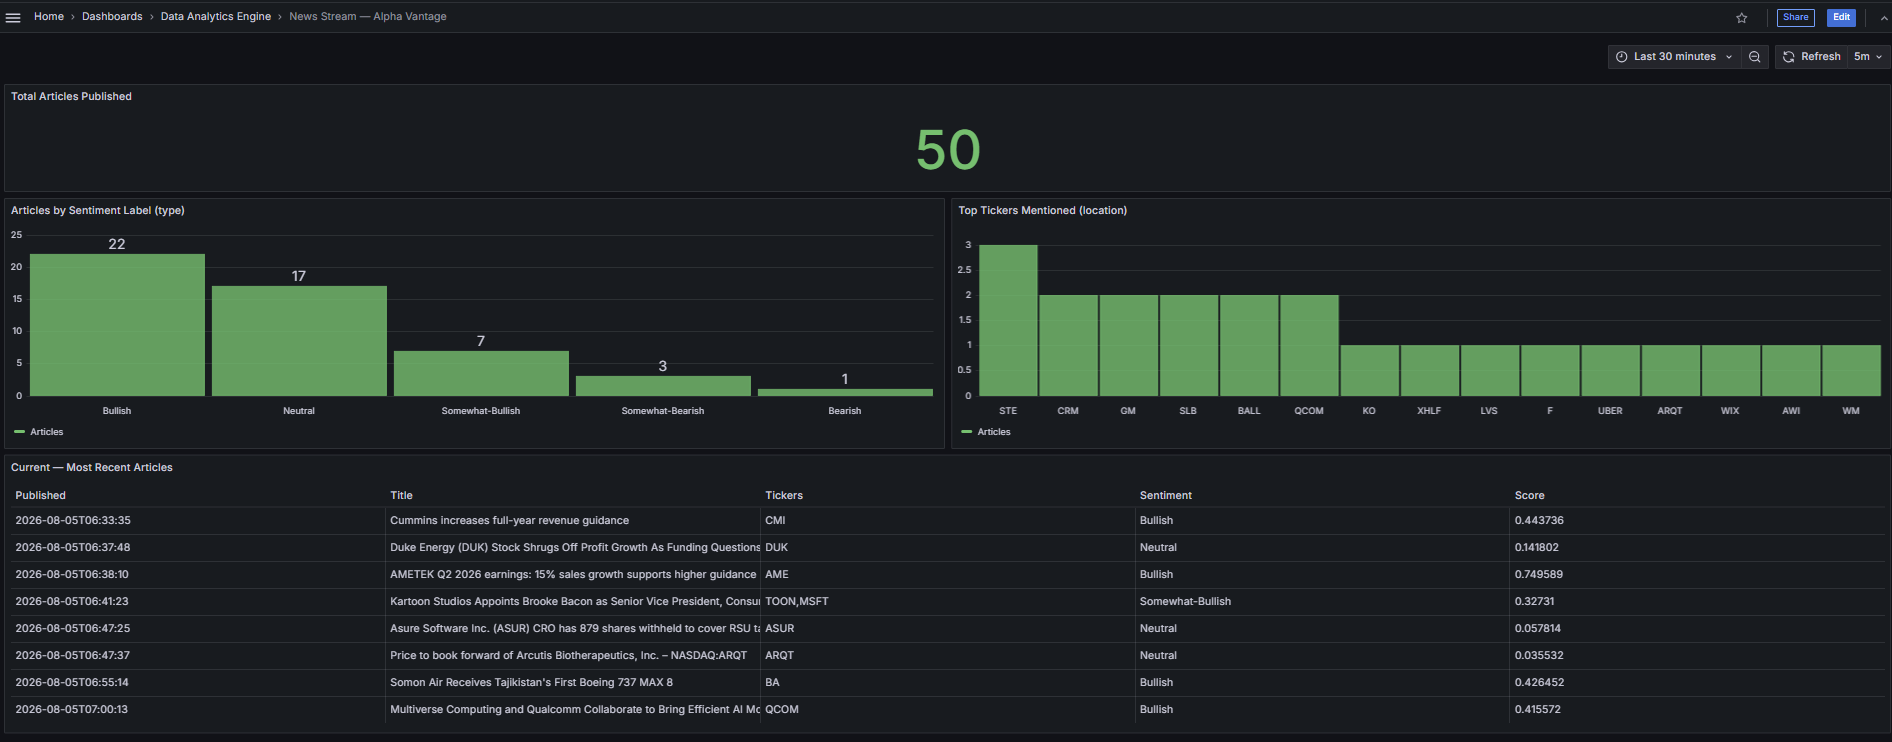Viewport: 1892px width, 742px height.
Task: Click the Cummins increases full-year revenue guidance title
Action: point(509,521)
